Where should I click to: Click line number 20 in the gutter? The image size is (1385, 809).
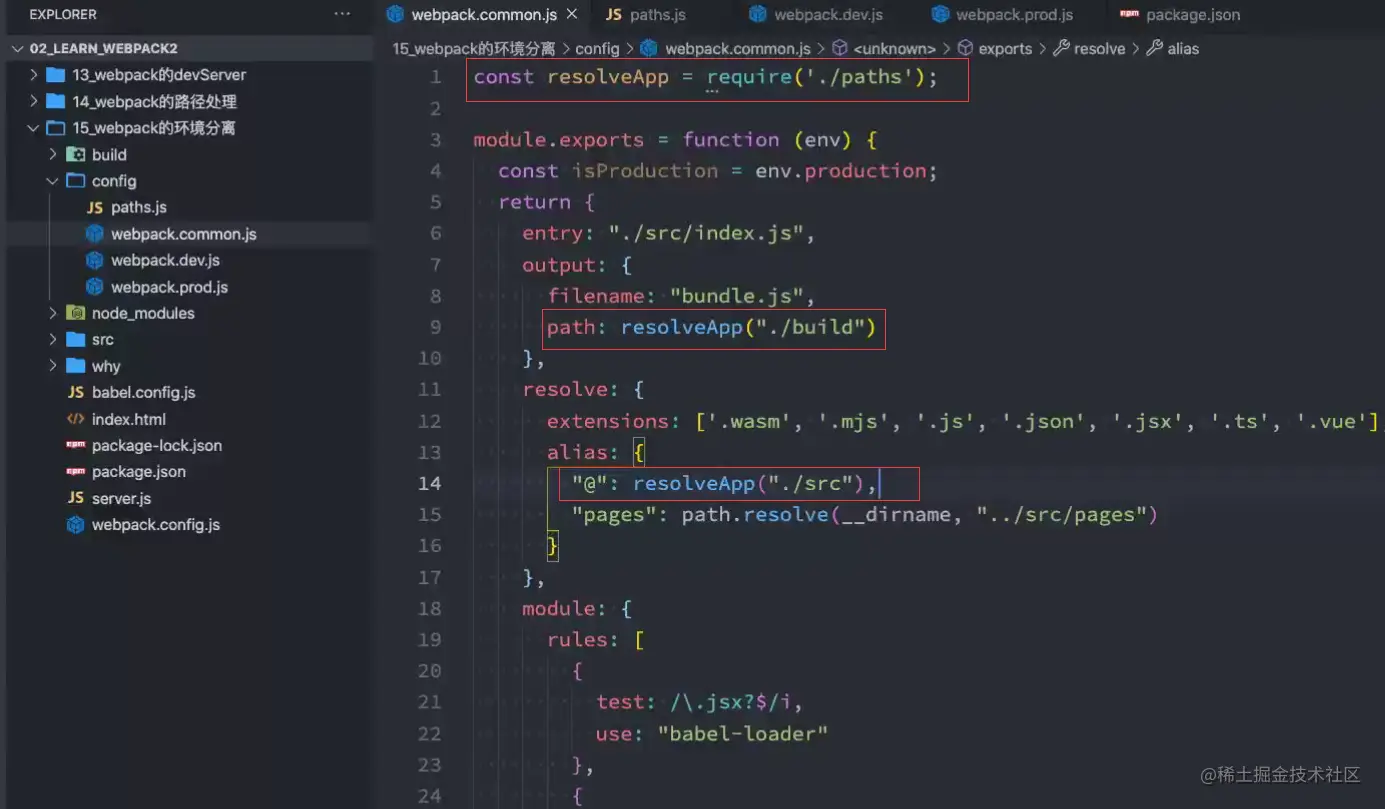tap(429, 671)
